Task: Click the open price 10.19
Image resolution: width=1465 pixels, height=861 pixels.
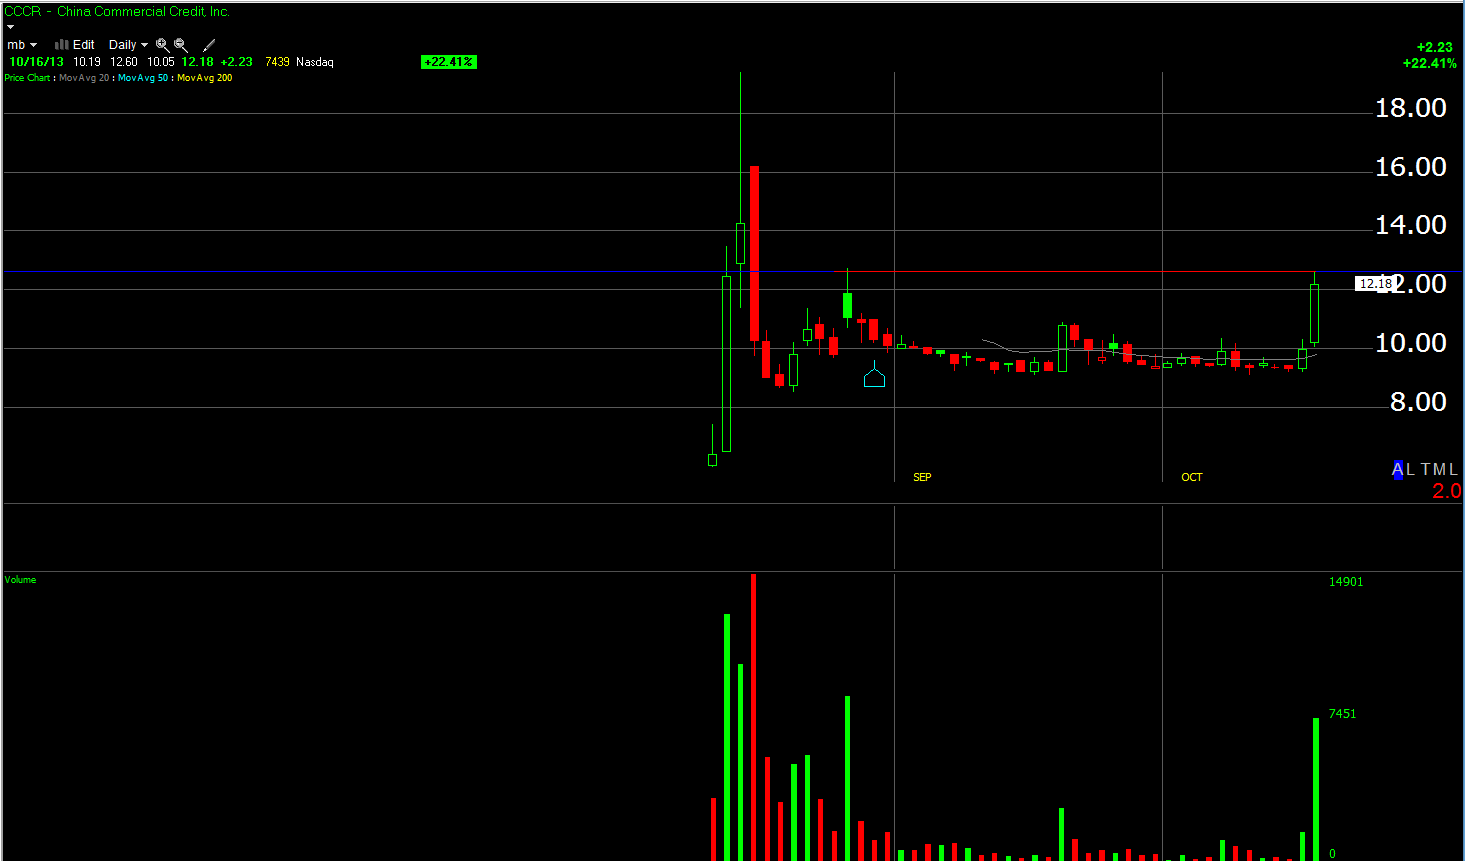Action: [87, 62]
